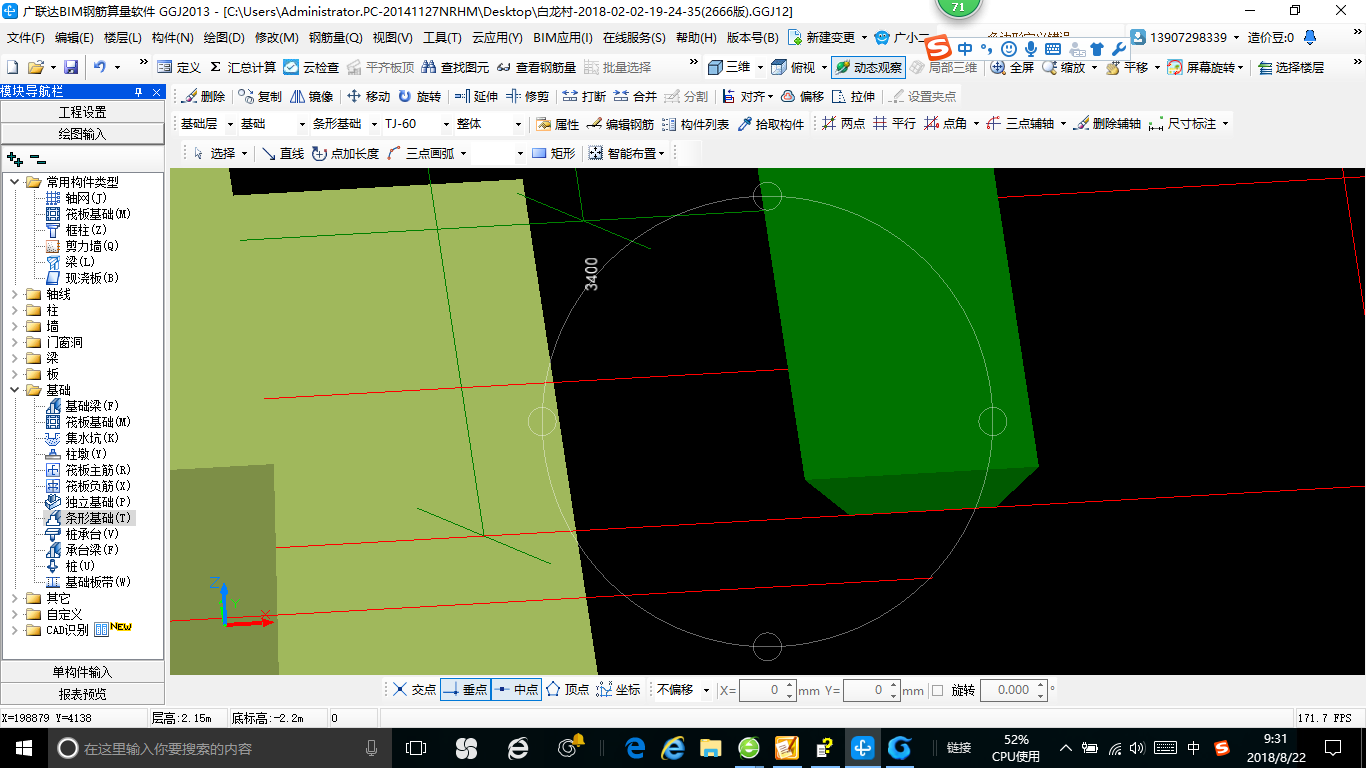Open Windows Start menu

coord(23,747)
